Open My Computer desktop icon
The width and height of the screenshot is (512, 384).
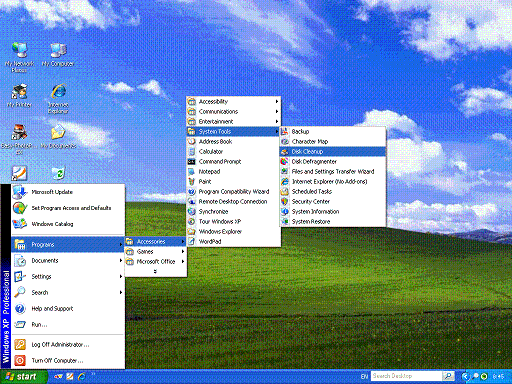pyautogui.click(x=58, y=54)
